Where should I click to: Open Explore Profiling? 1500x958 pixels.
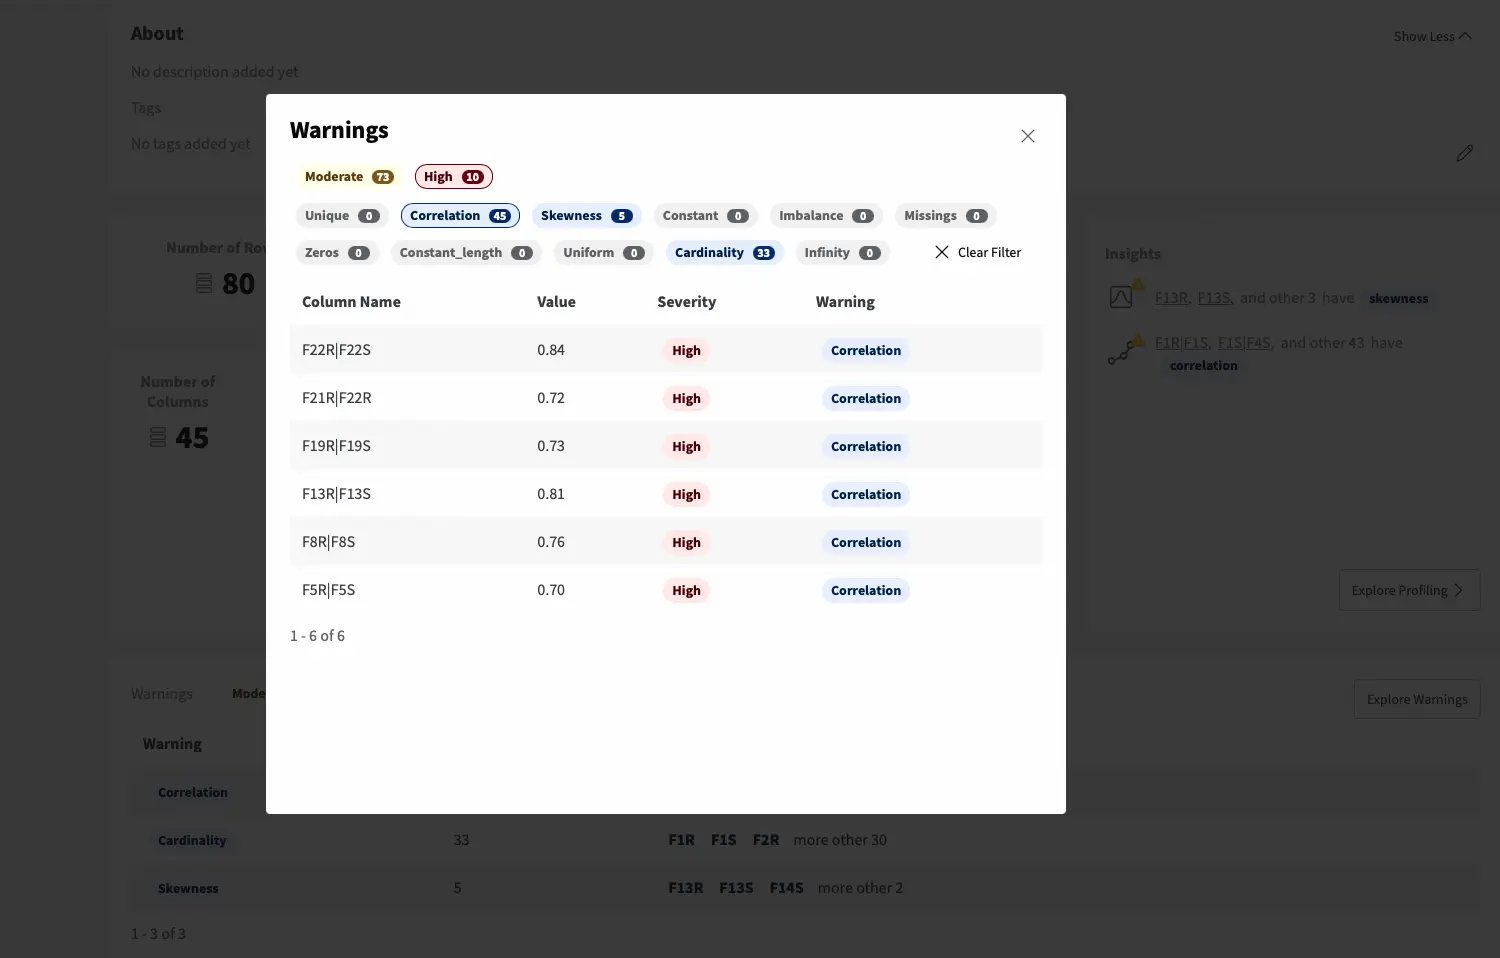1409,590
